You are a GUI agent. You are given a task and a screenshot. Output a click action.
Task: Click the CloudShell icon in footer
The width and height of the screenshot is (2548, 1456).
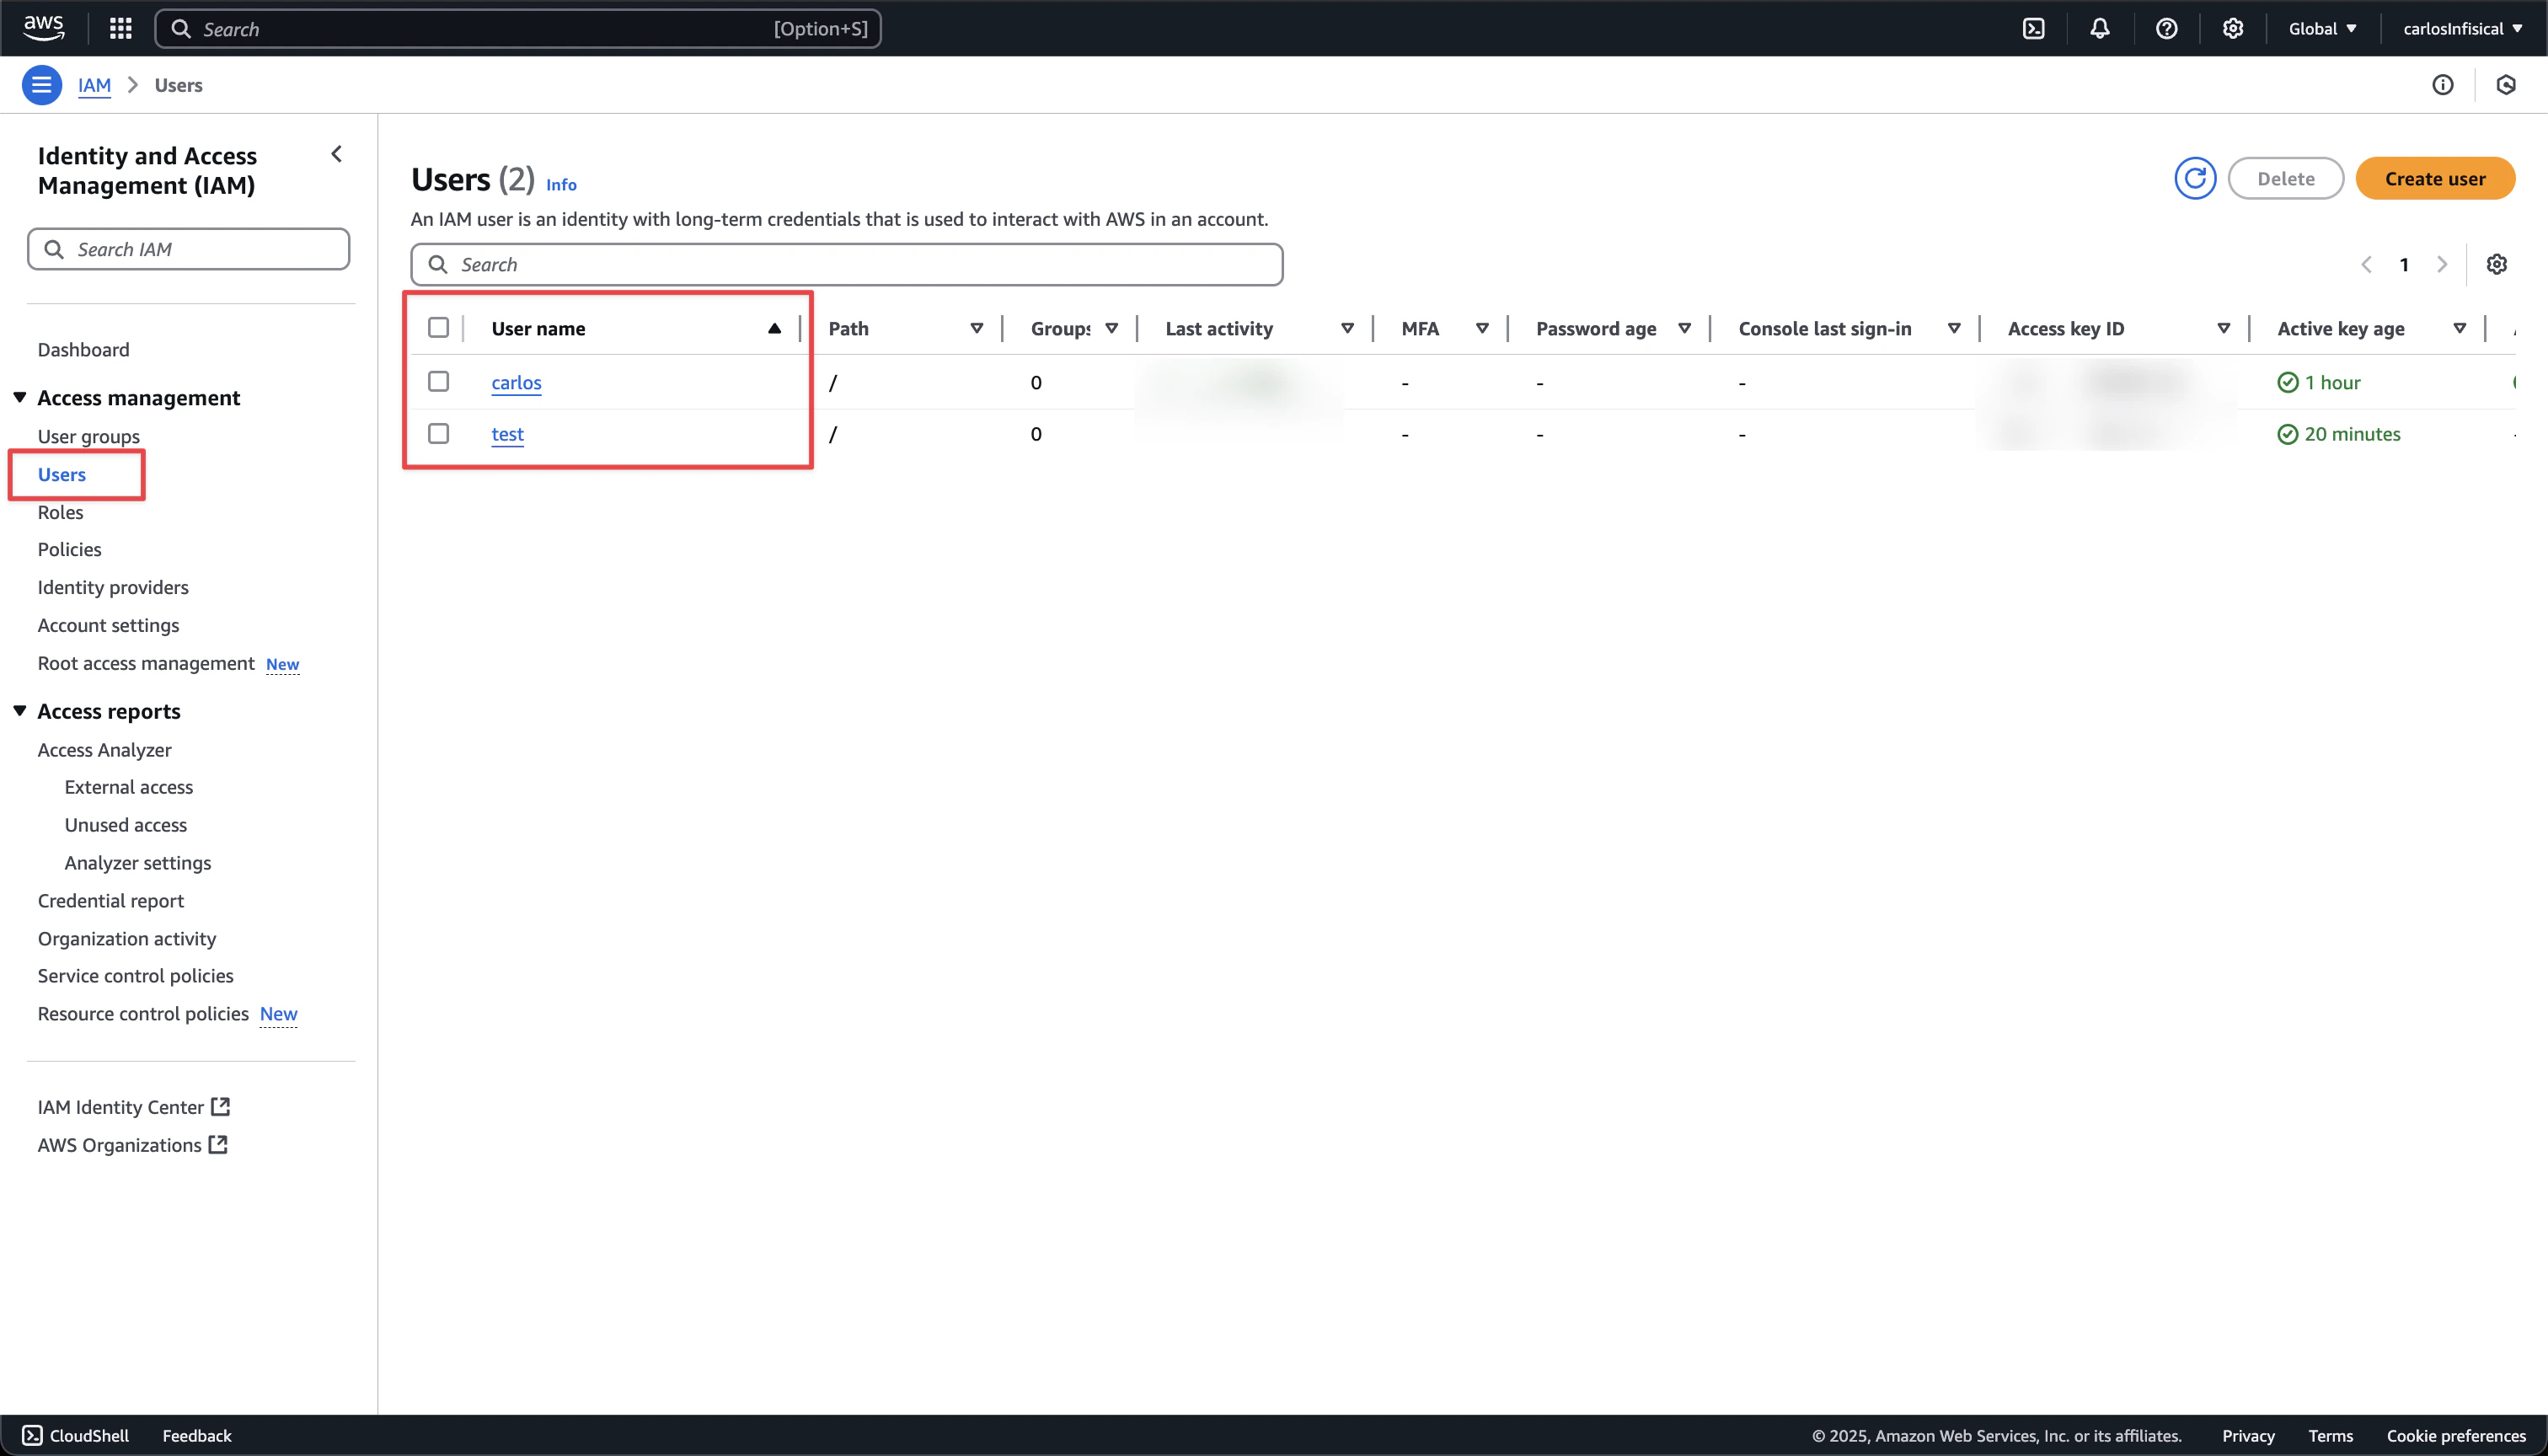[x=32, y=1435]
